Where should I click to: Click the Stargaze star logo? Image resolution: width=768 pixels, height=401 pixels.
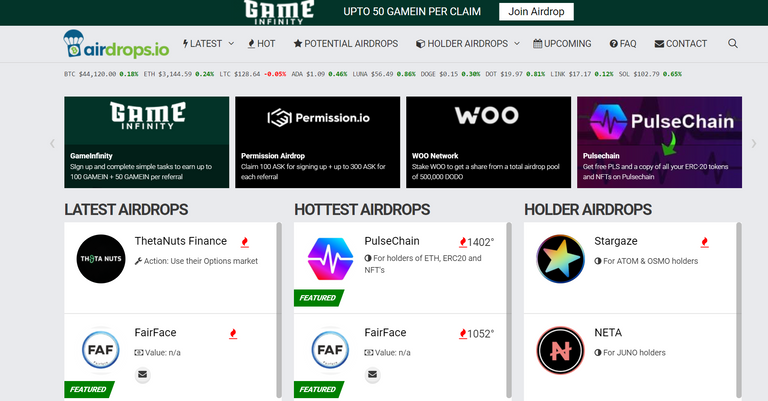click(x=560, y=259)
